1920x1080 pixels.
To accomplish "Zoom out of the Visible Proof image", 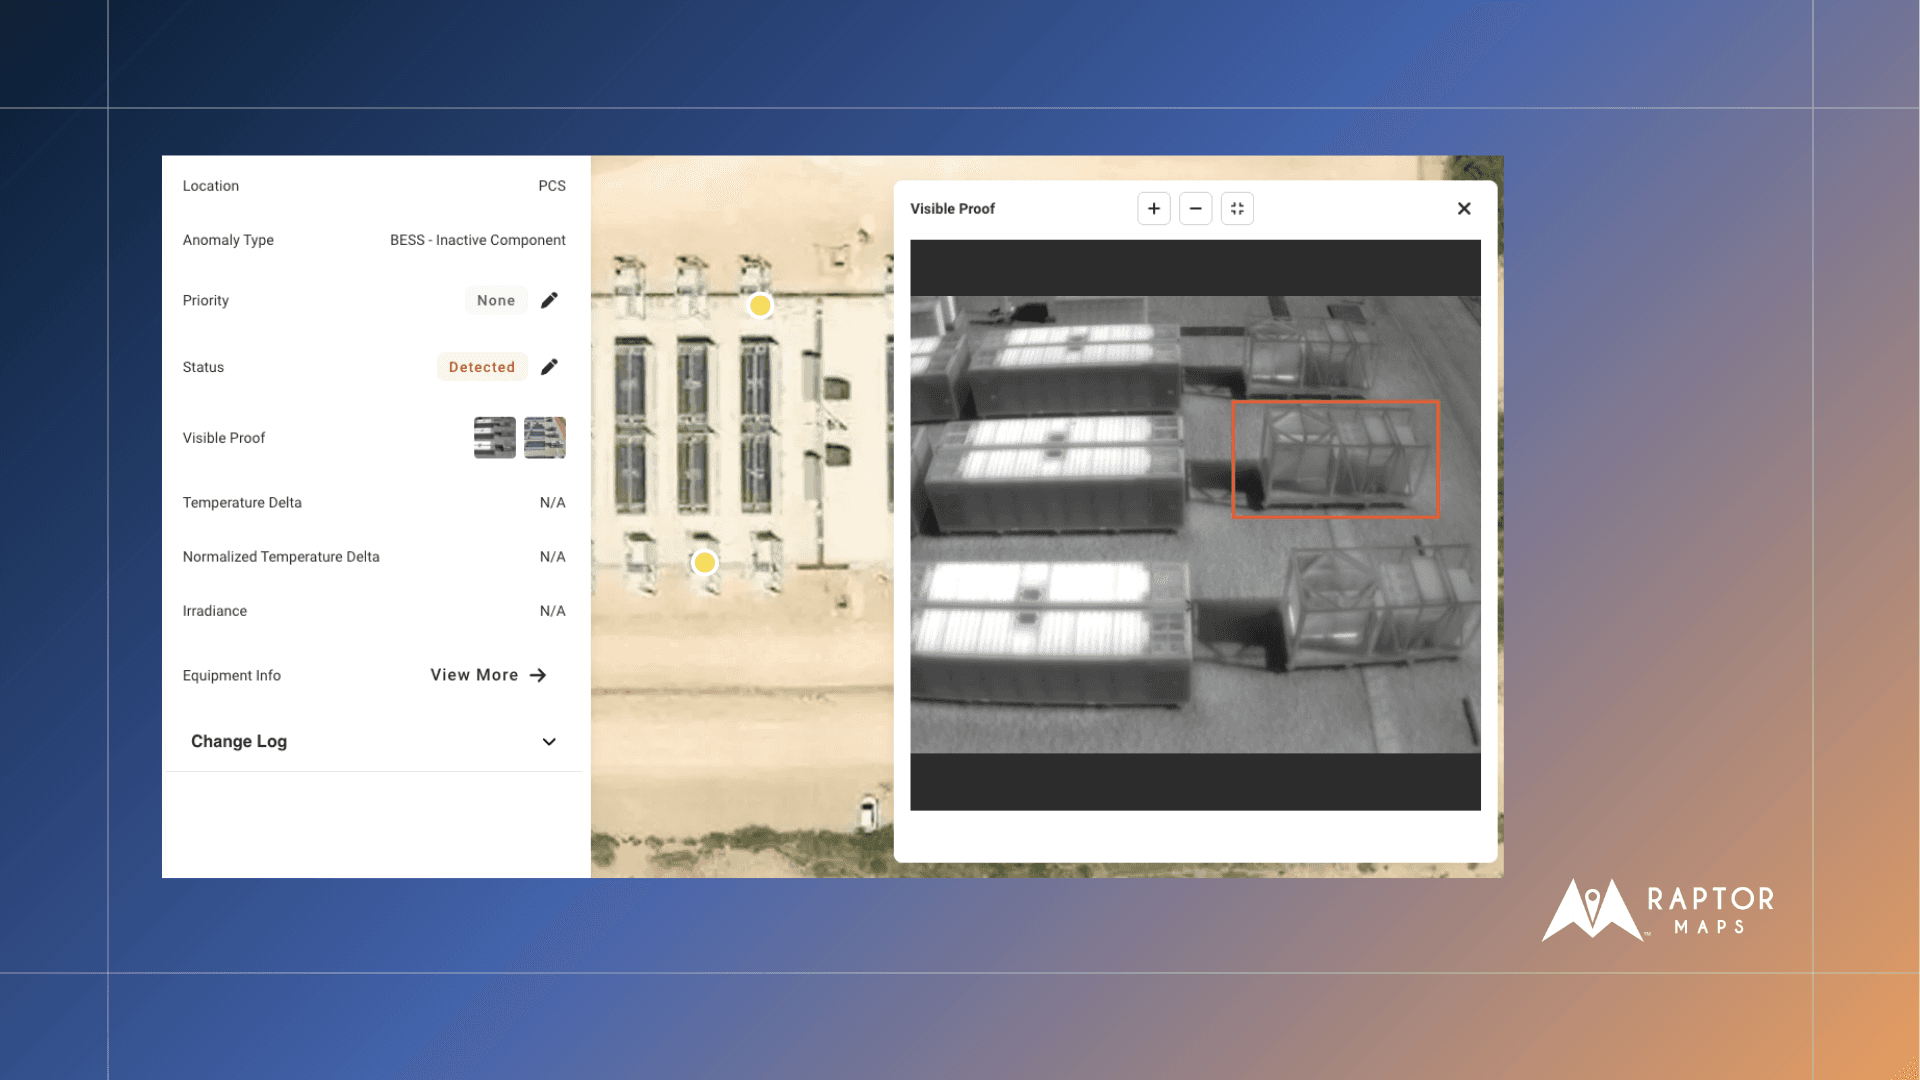I will (1195, 209).
